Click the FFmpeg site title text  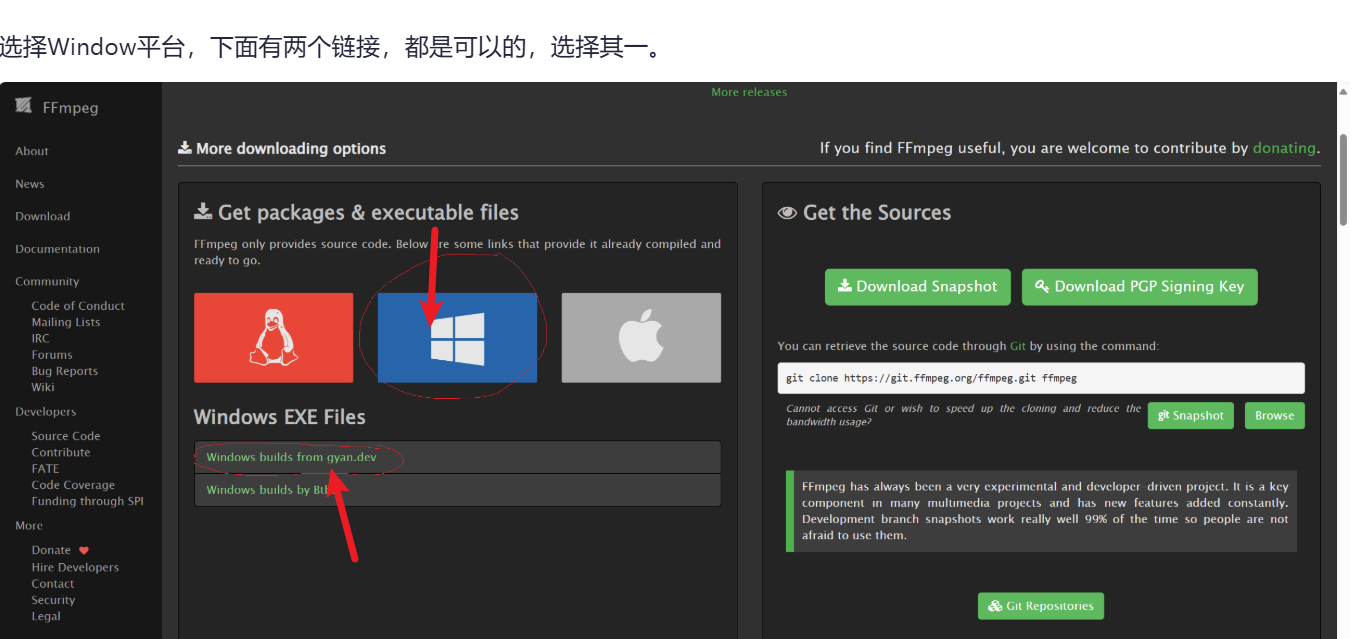(x=71, y=107)
